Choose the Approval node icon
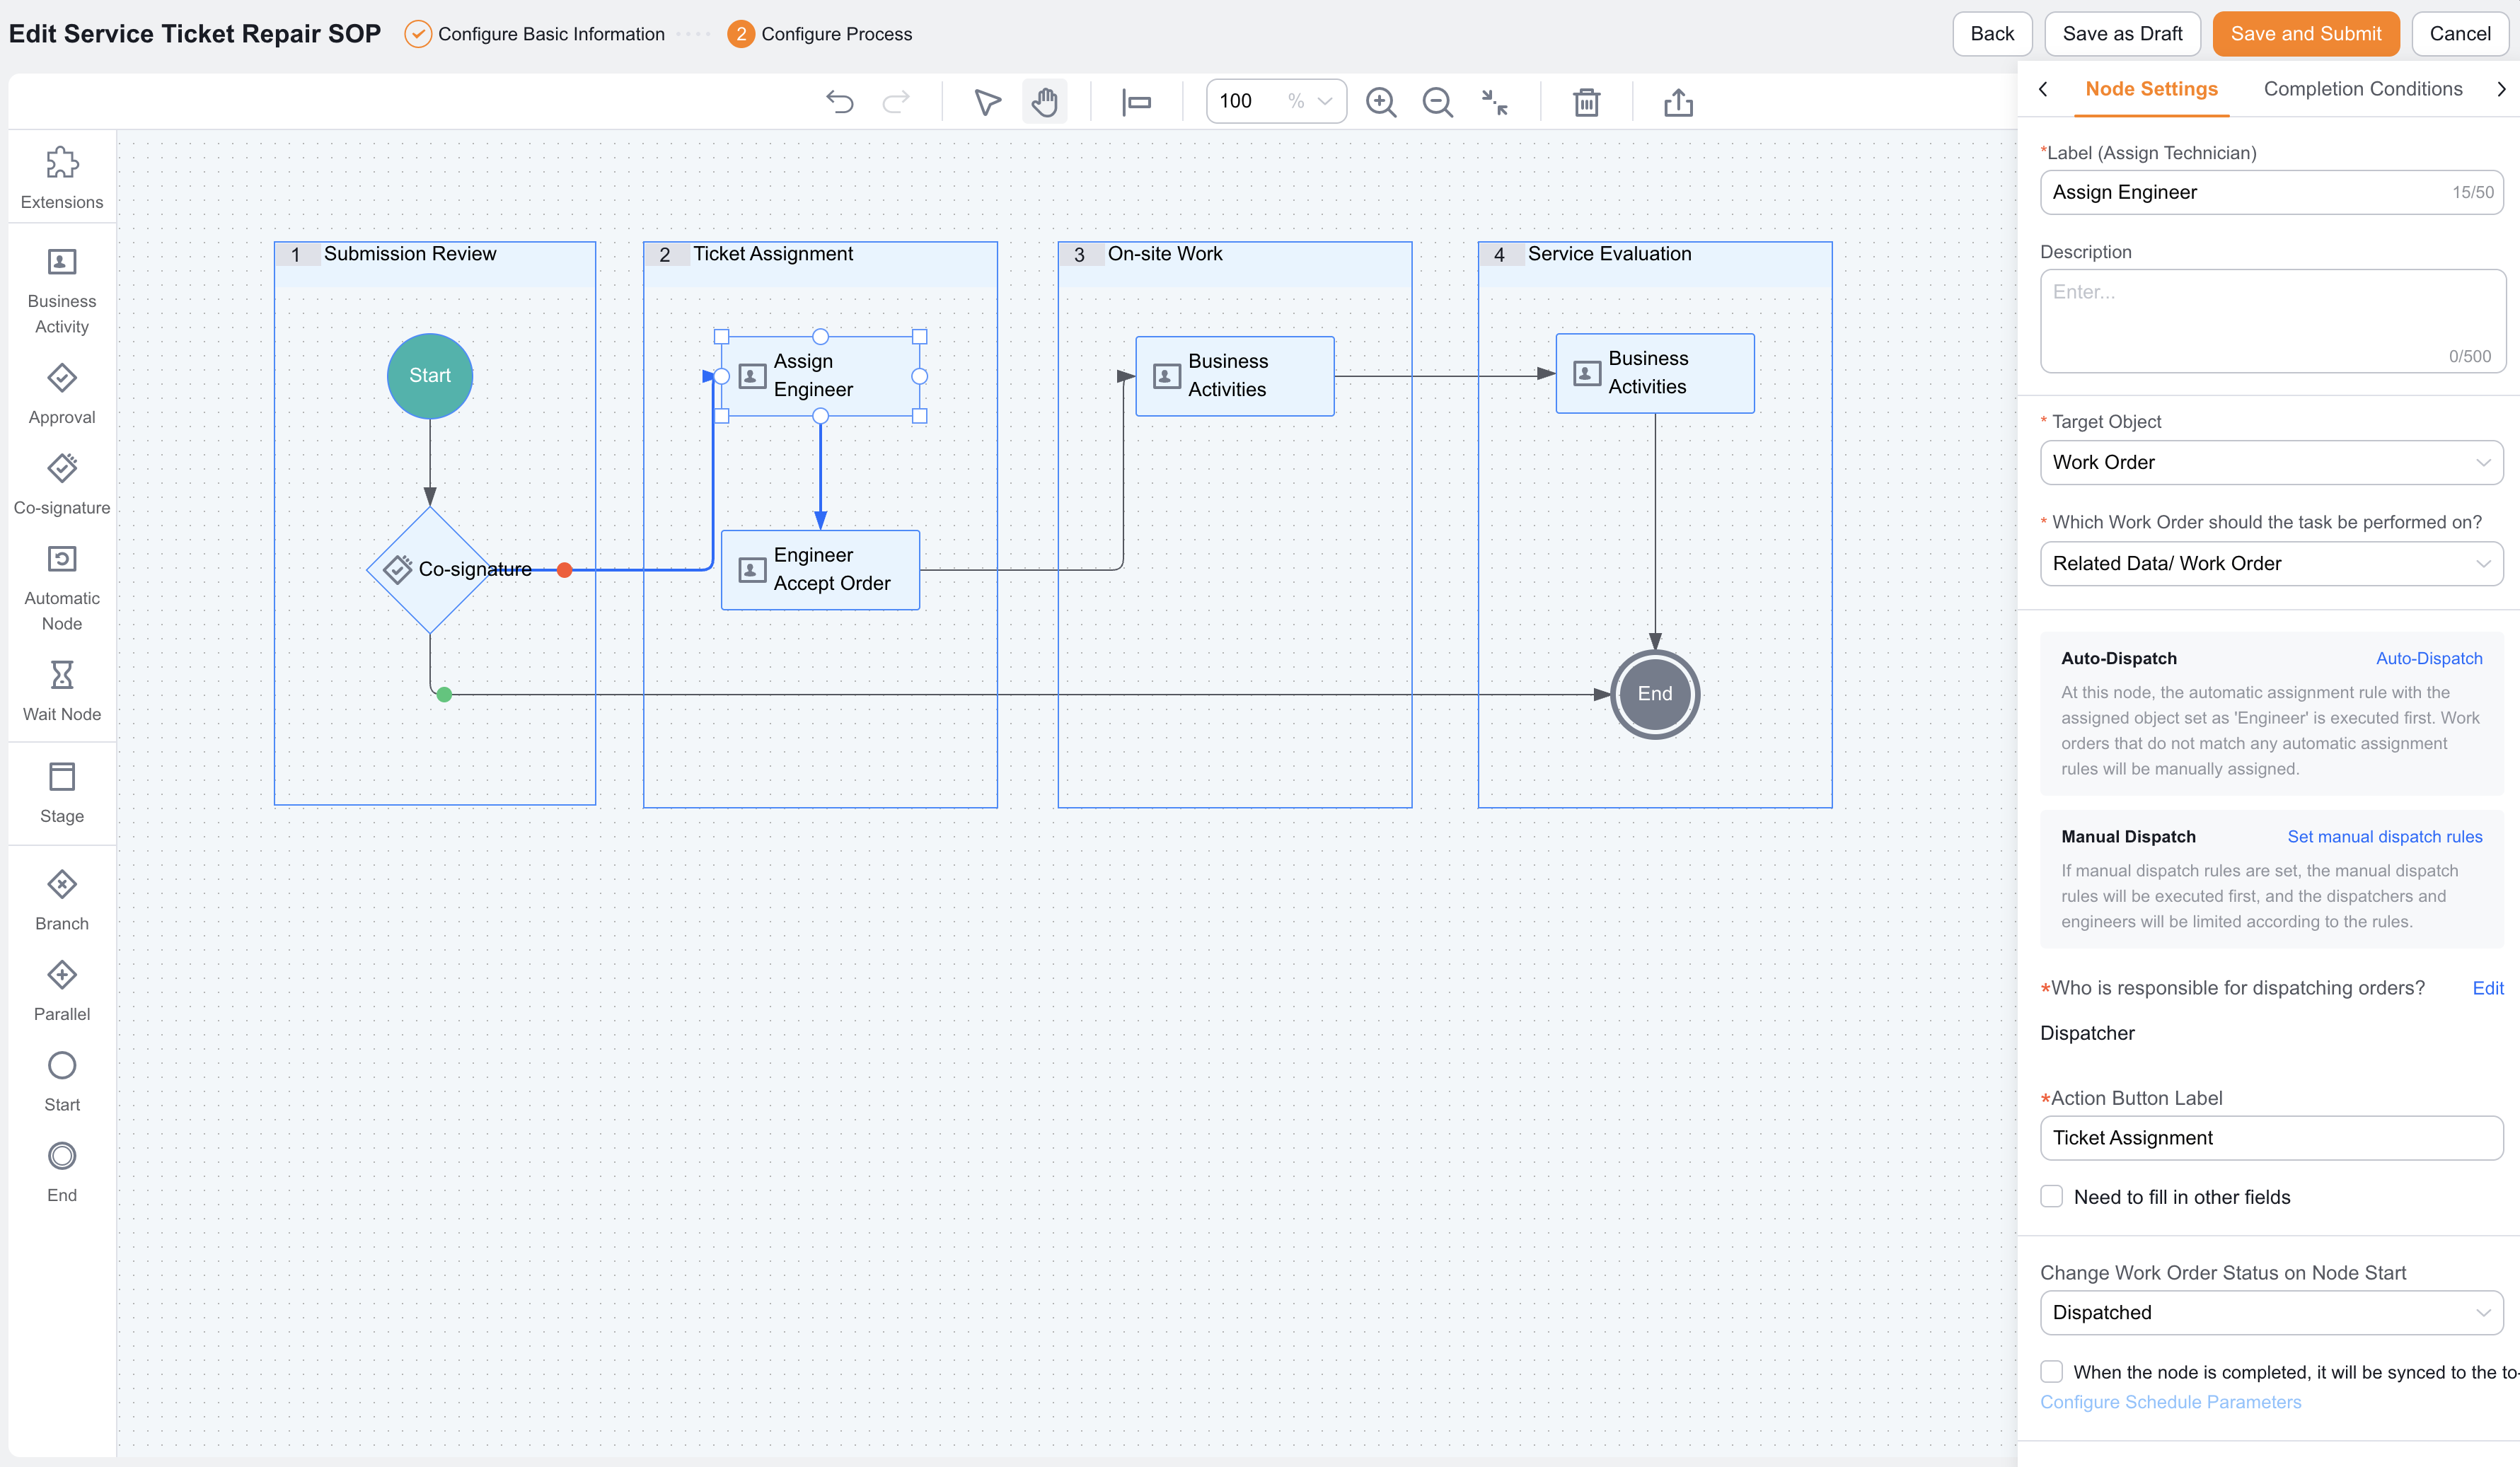 tap(62, 378)
